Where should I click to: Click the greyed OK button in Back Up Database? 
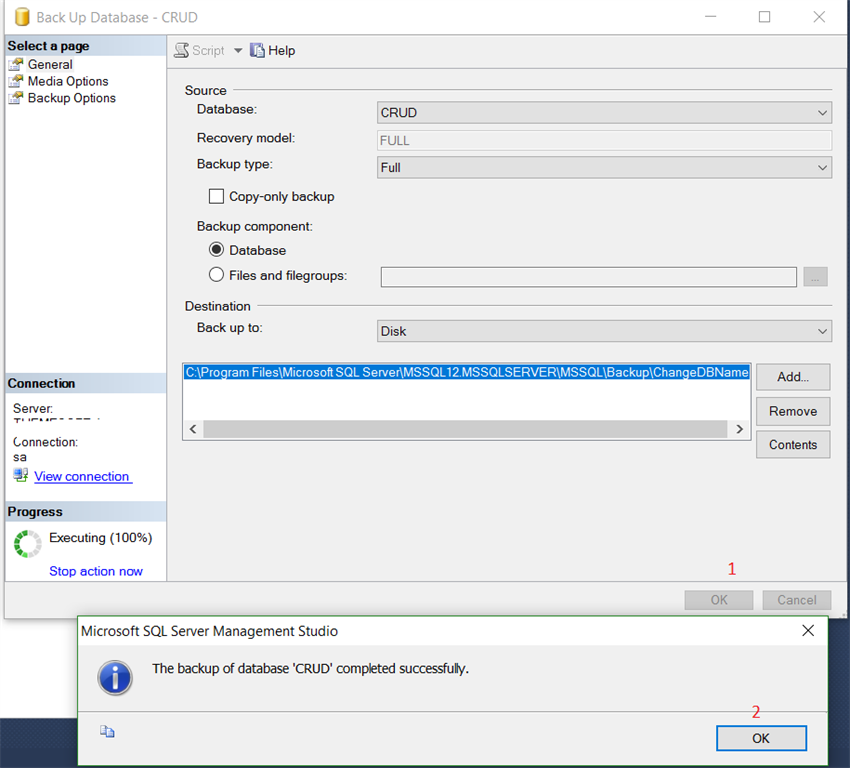[x=719, y=600]
